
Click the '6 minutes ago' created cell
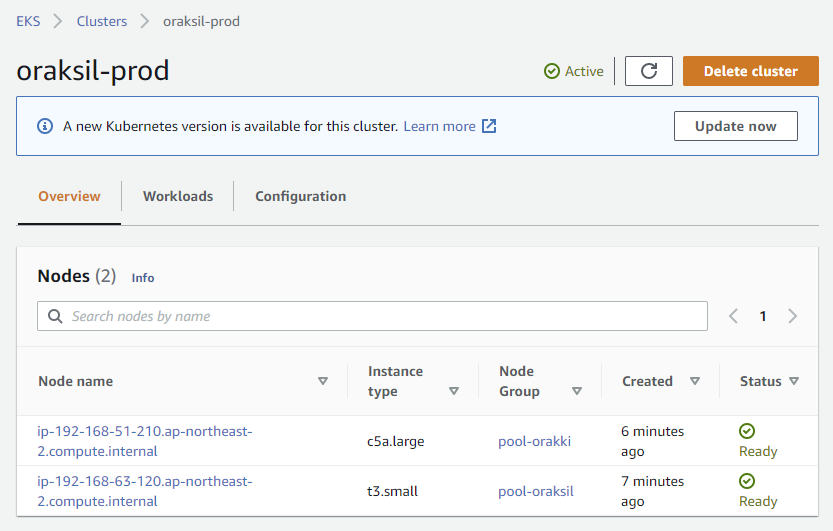point(653,441)
